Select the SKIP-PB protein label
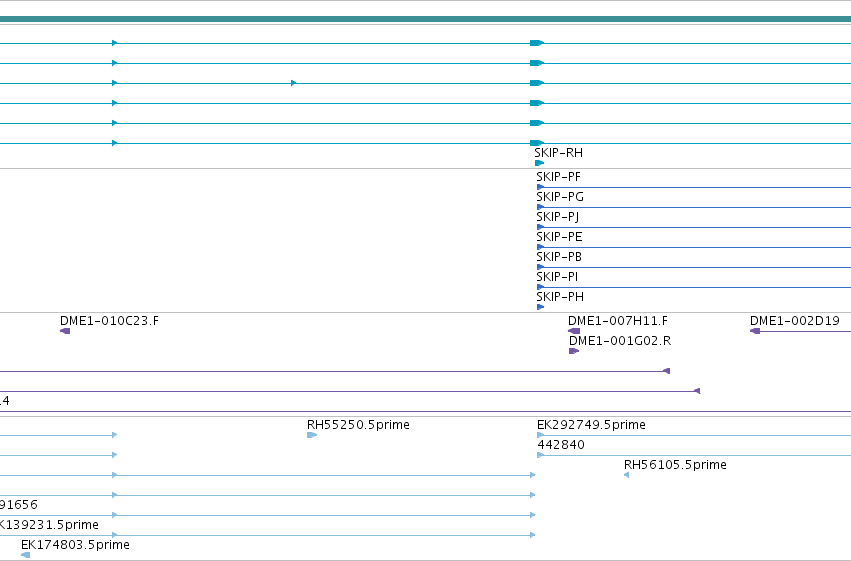Image resolution: width=851 pixels, height=561 pixels. point(559,257)
